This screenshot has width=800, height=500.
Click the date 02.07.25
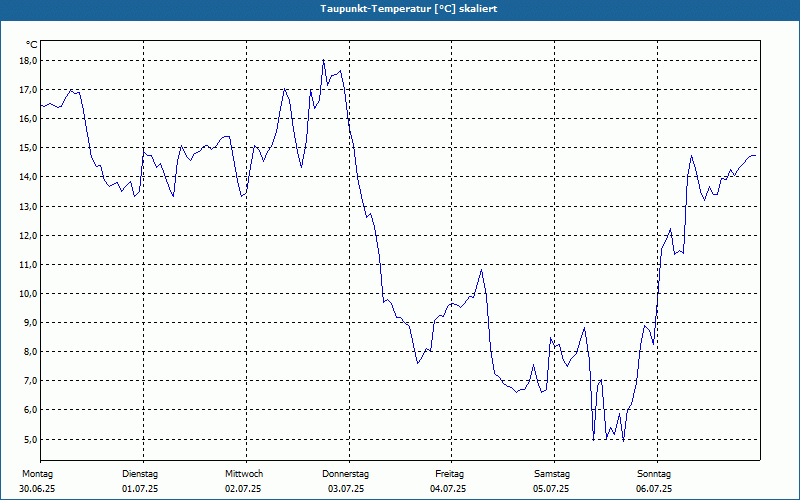pyautogui.click(x=243, y=489)
